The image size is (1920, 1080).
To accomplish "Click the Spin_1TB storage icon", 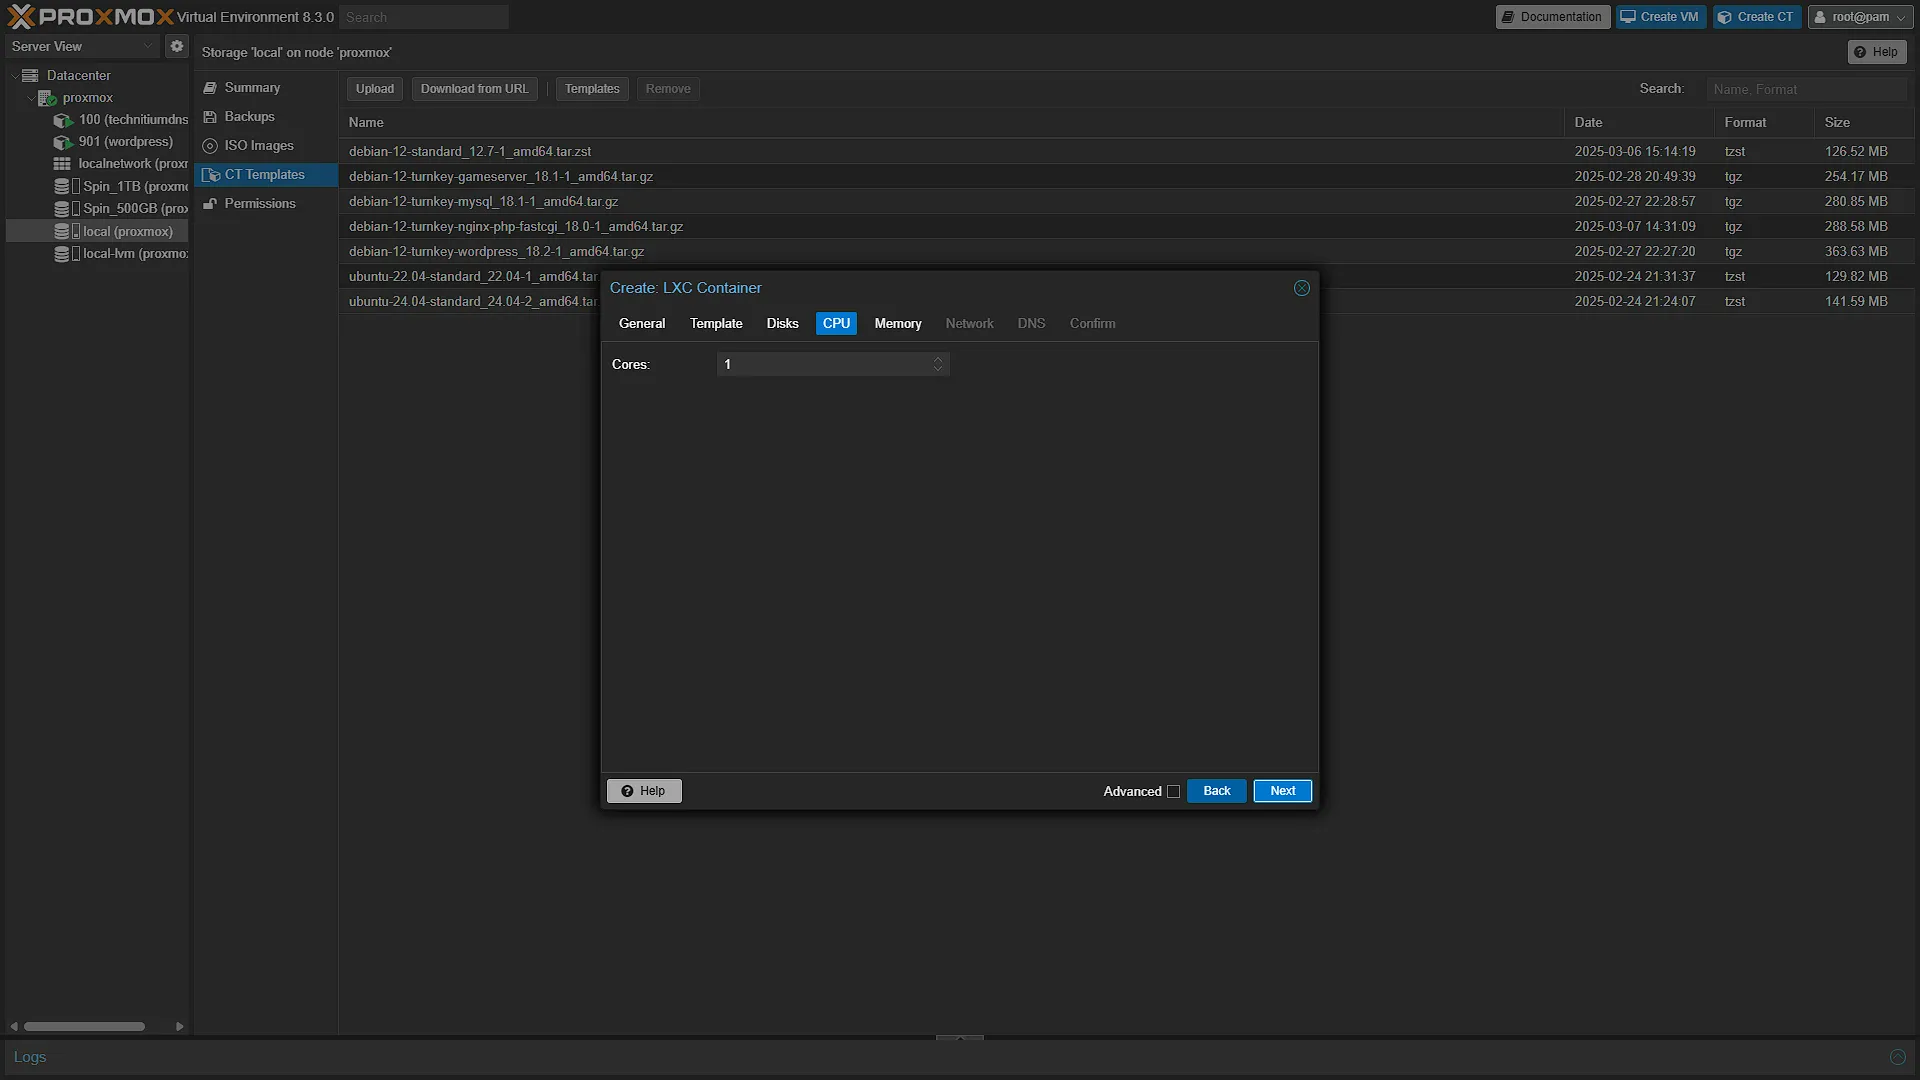I will coord(62,187).
